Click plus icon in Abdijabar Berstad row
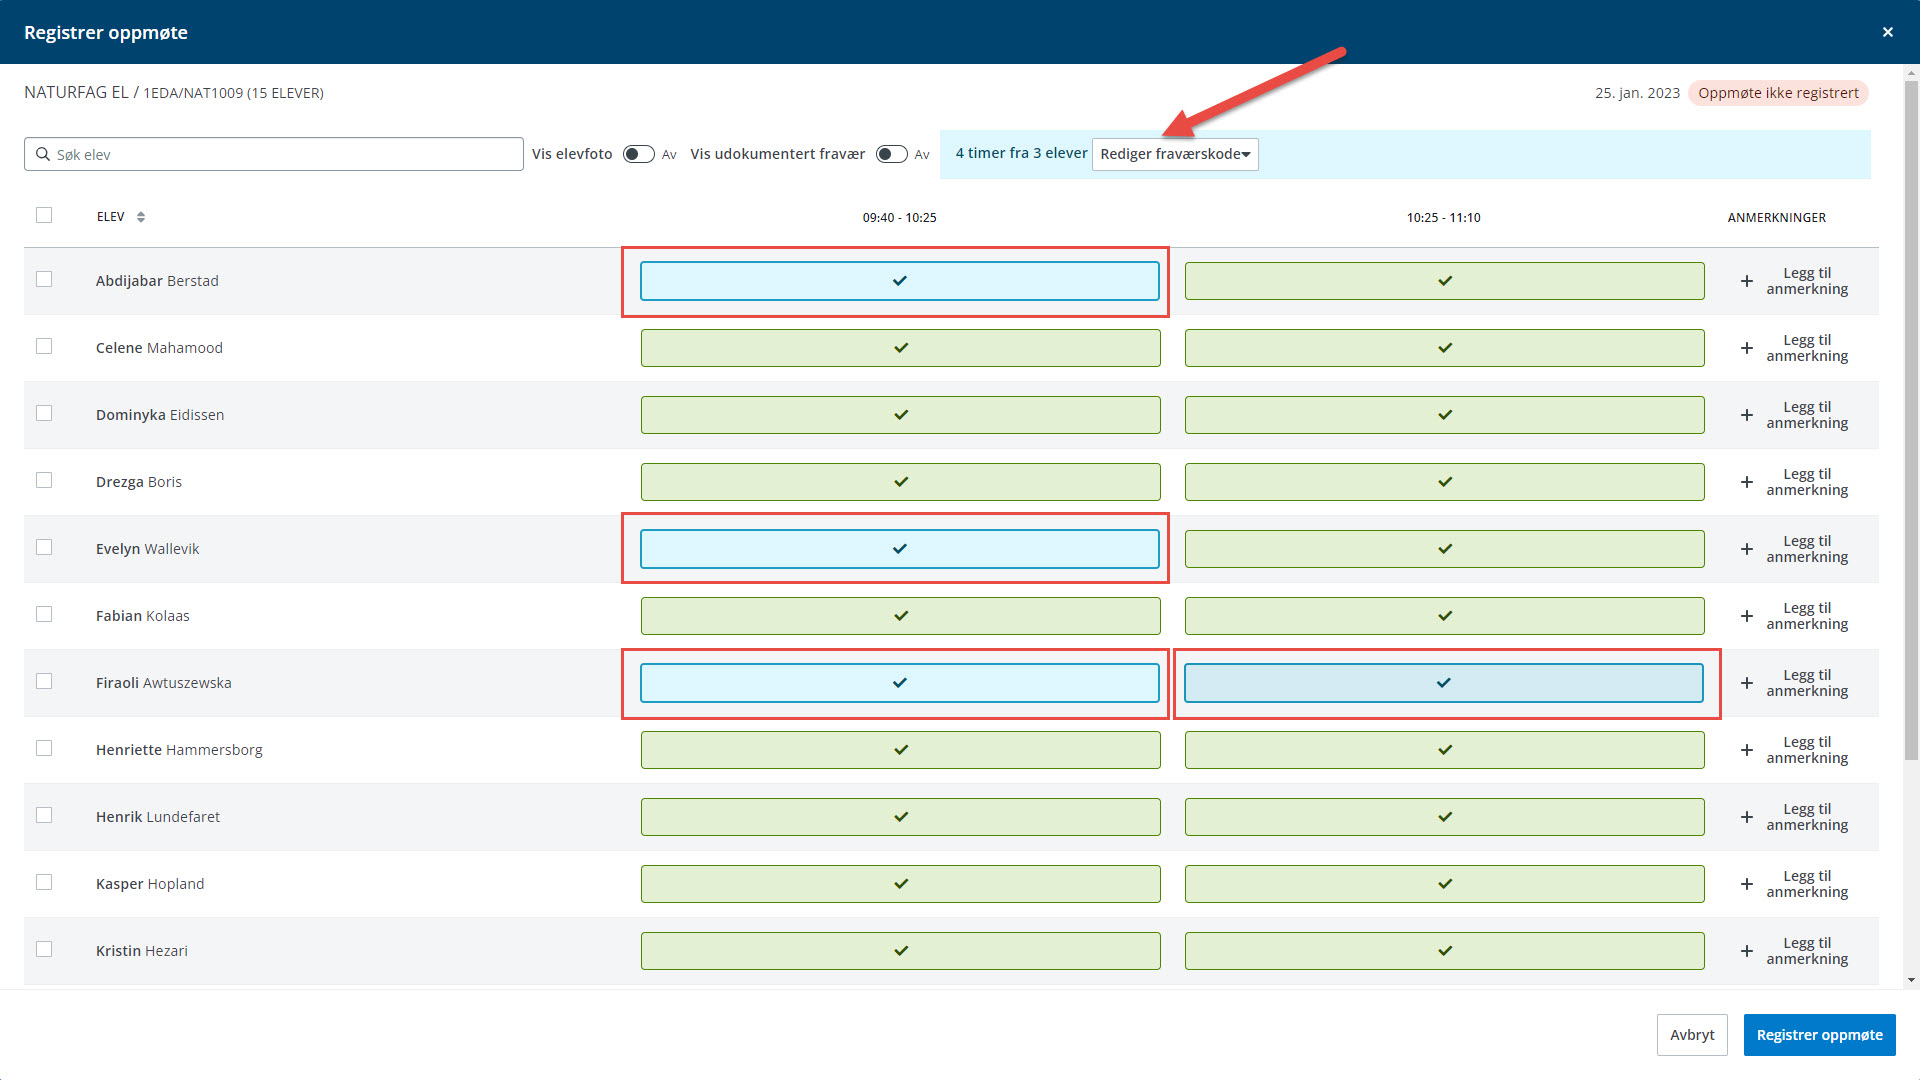 point(1746,281)
